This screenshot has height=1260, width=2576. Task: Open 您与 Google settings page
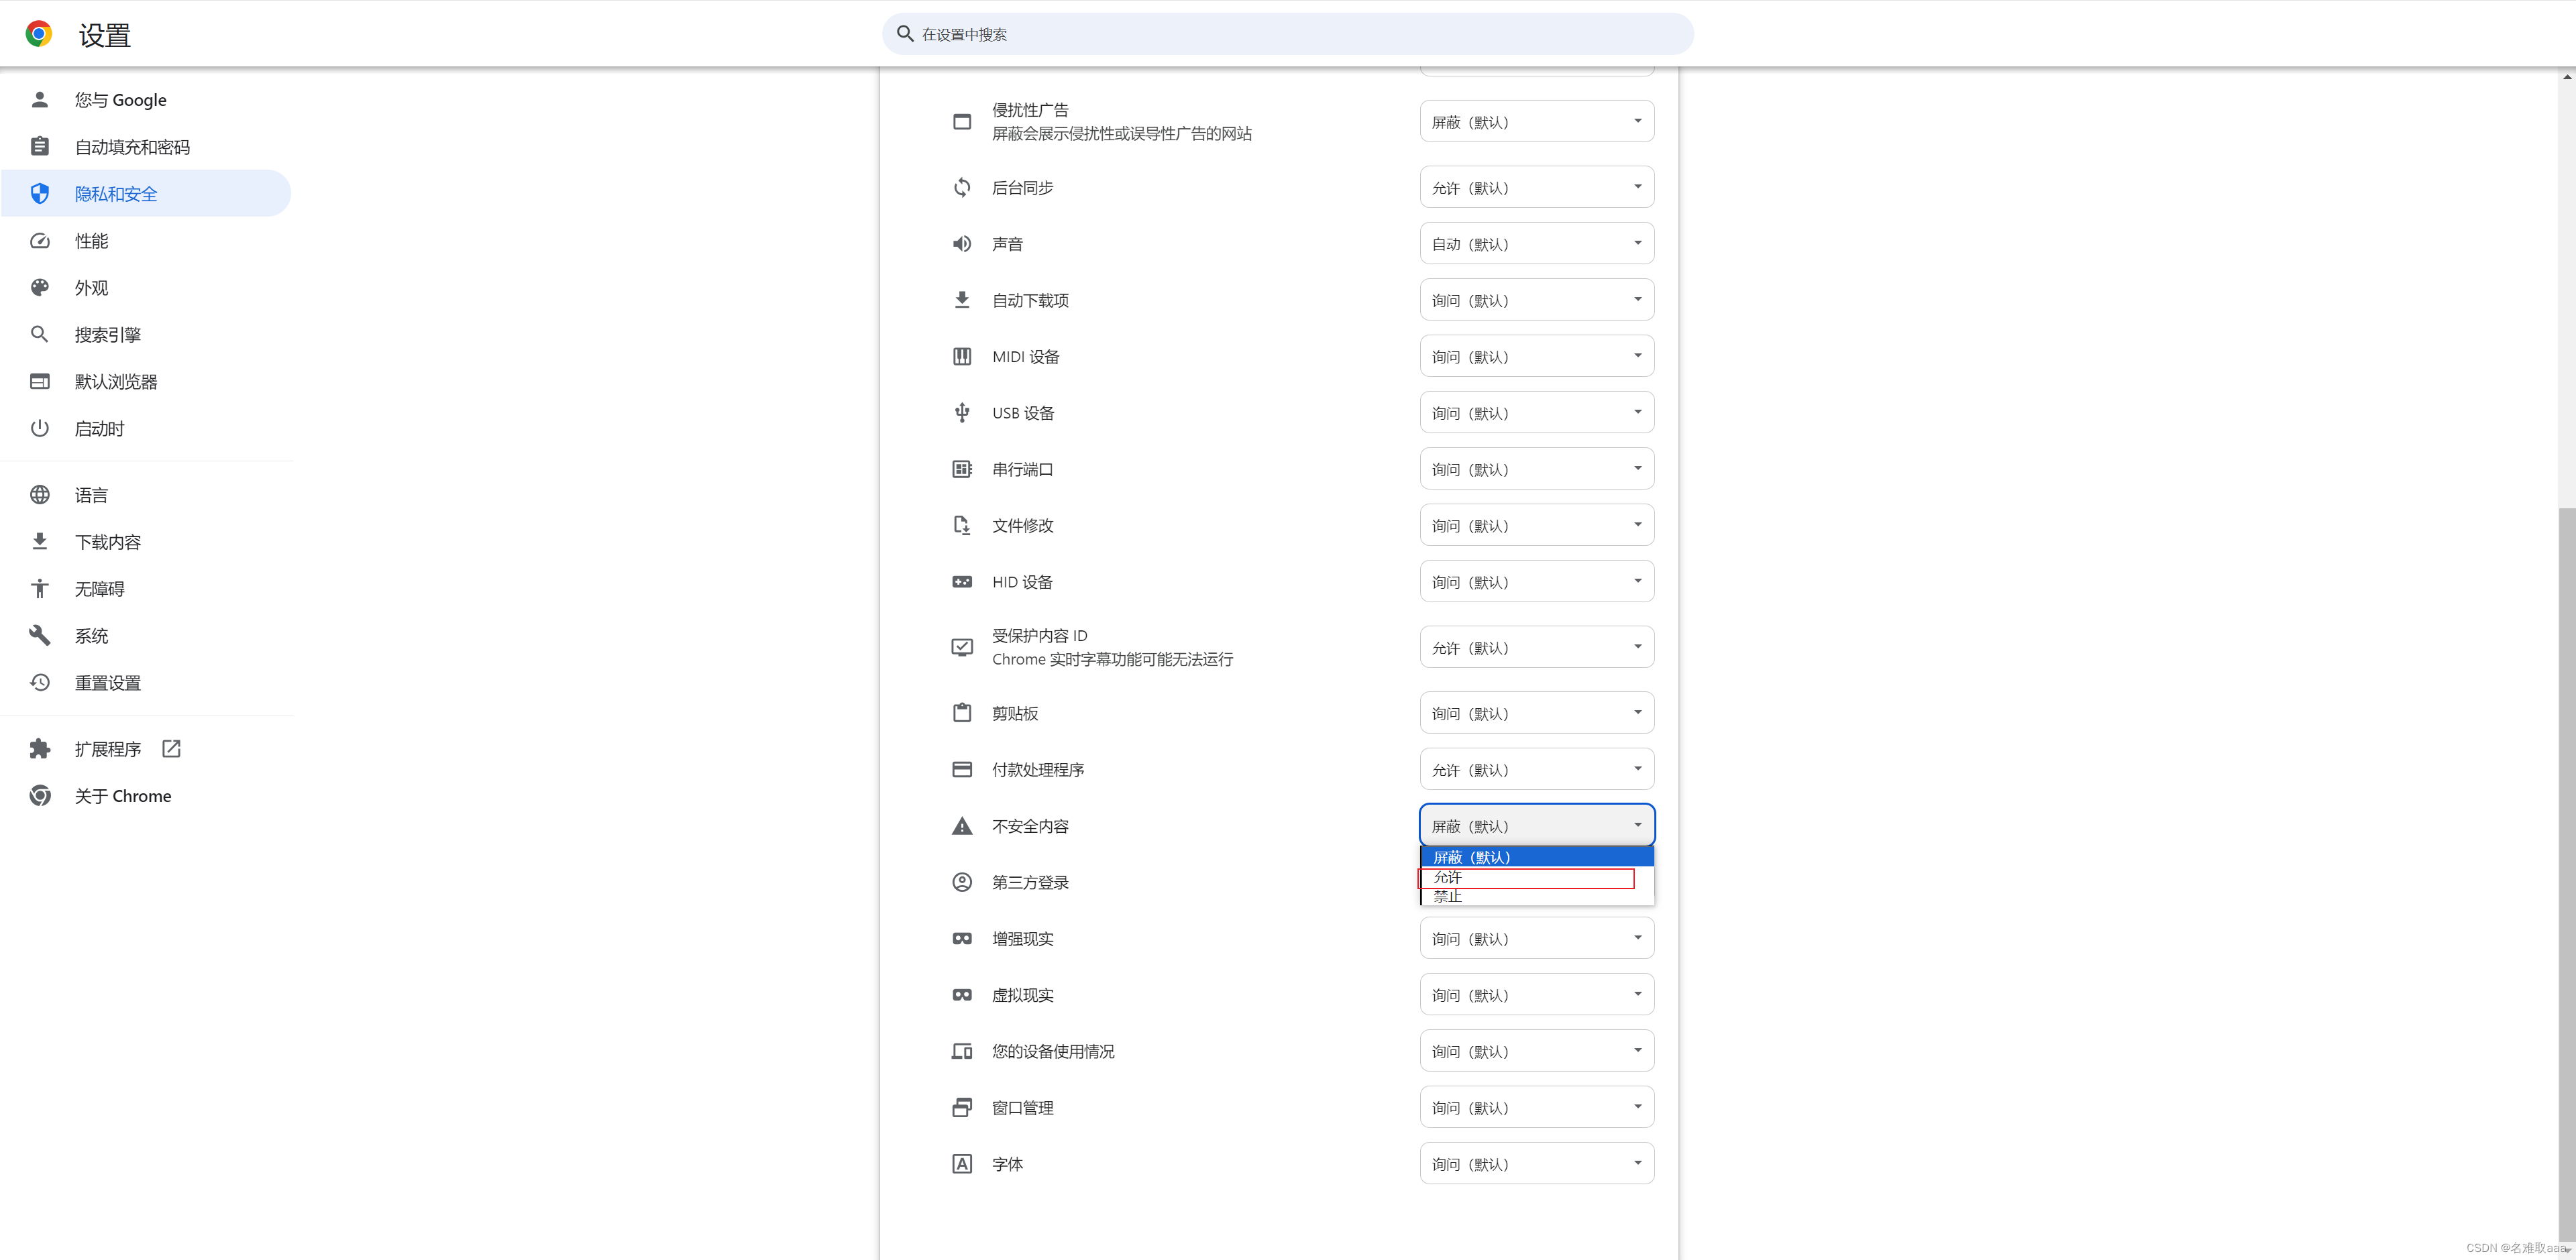point(146,100)
